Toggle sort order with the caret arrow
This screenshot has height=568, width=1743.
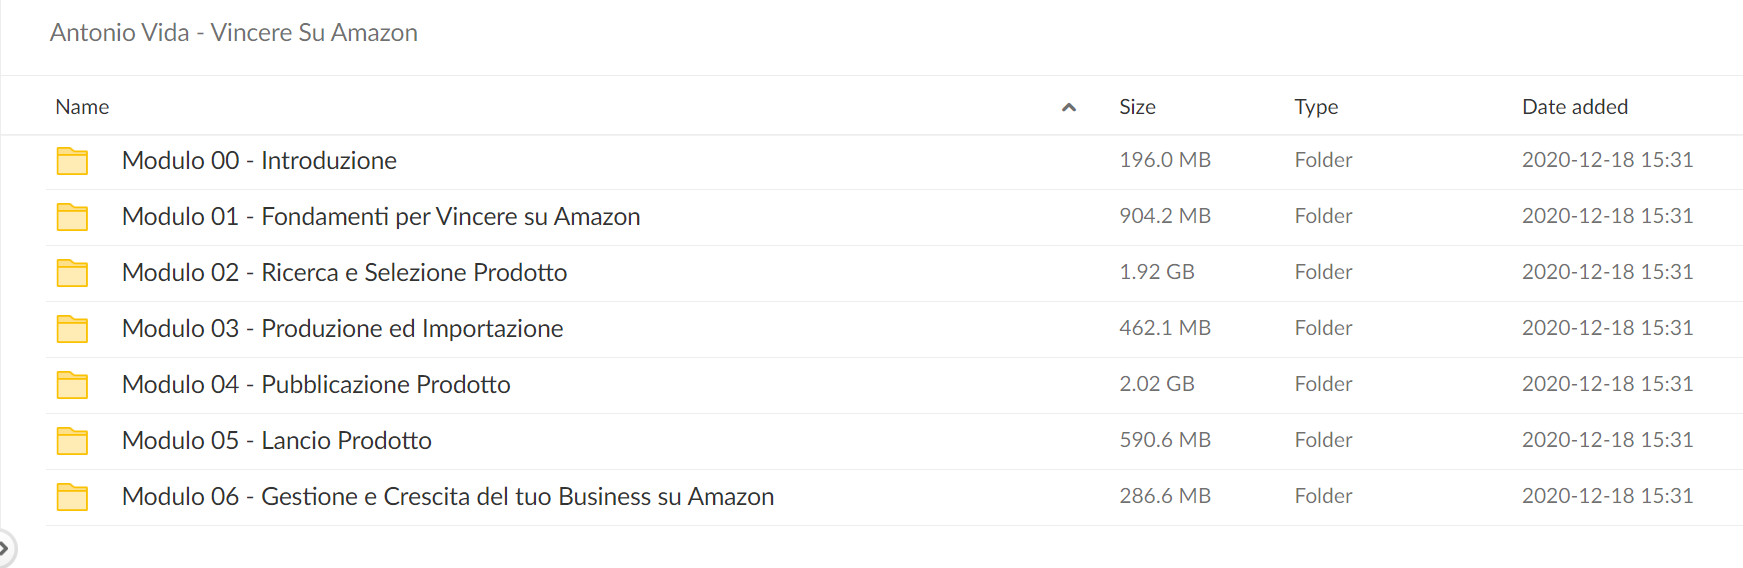[1069, 107]
